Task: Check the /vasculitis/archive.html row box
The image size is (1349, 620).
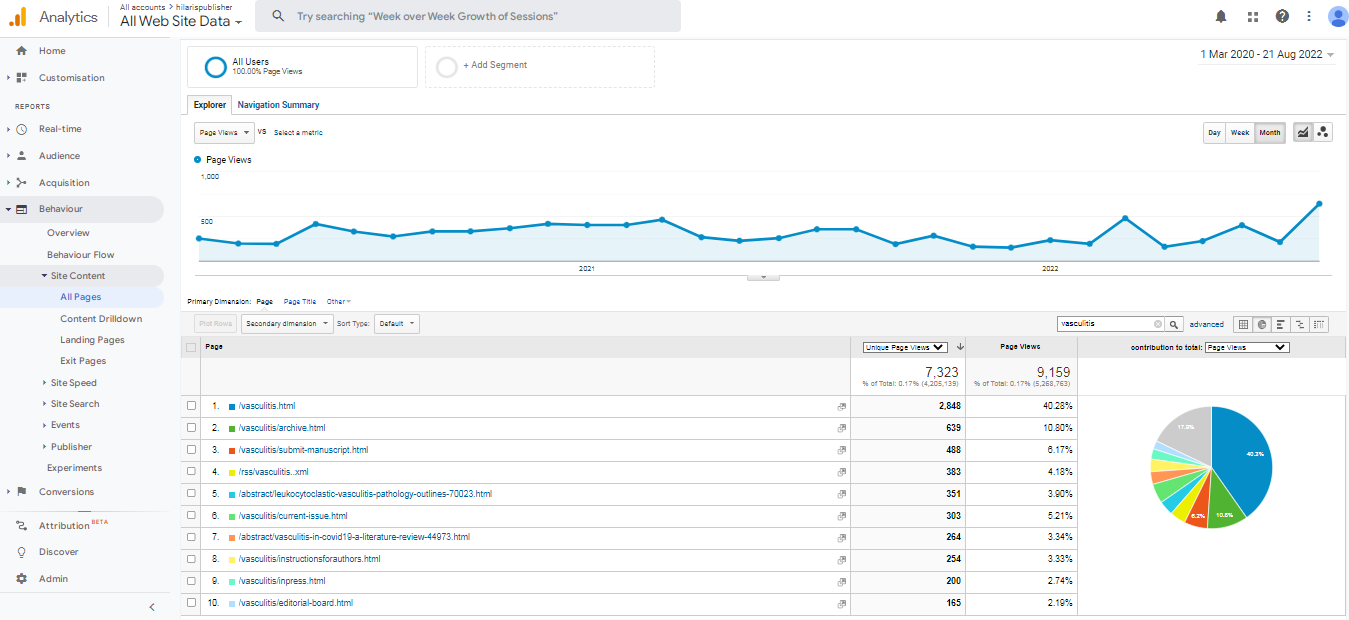Action: tap(191, 428)
